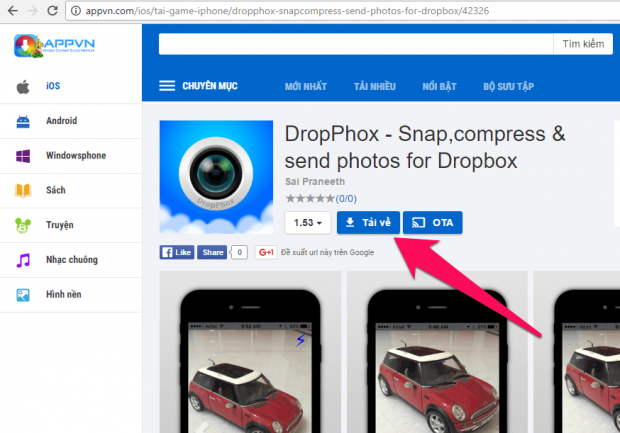Screen dimensions: 620x433
Task: Click the OTA install button
Action: pos(433,223)
